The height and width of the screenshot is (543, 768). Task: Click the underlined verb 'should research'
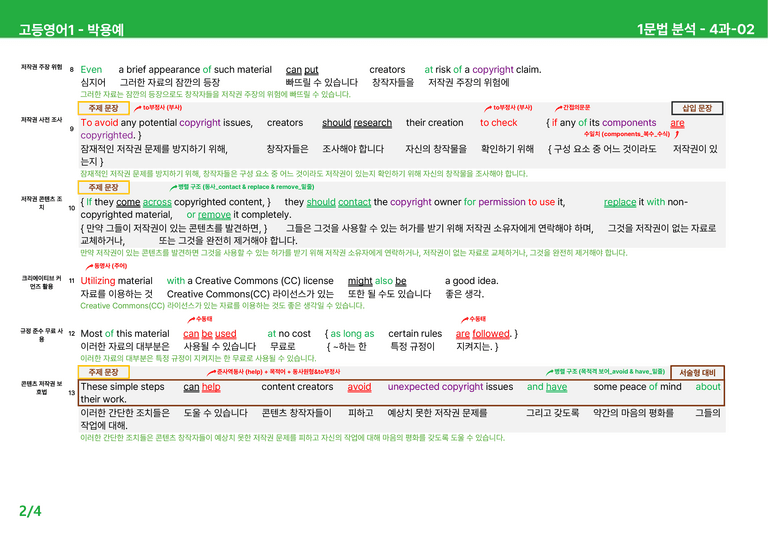click(357, 123)
